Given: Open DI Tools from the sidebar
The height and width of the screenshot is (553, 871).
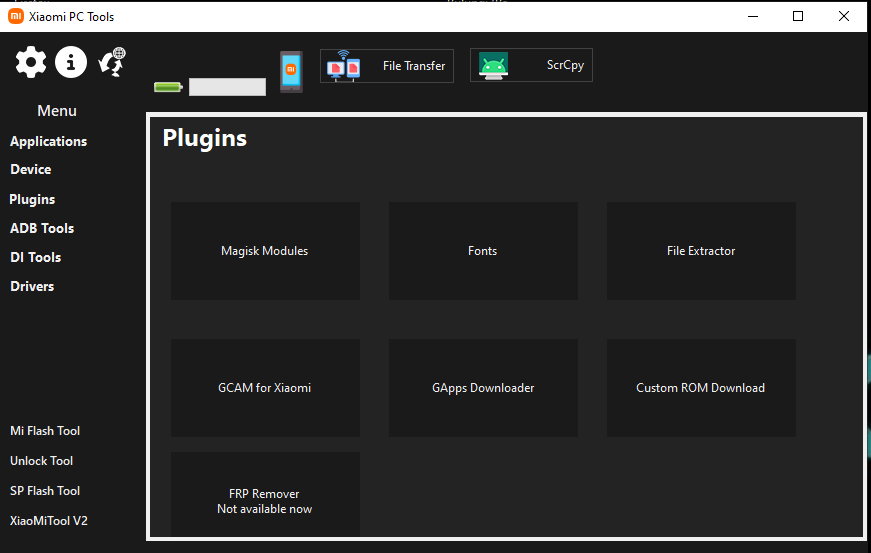Looking at the screenshot, I should click(x=36, y=257).
